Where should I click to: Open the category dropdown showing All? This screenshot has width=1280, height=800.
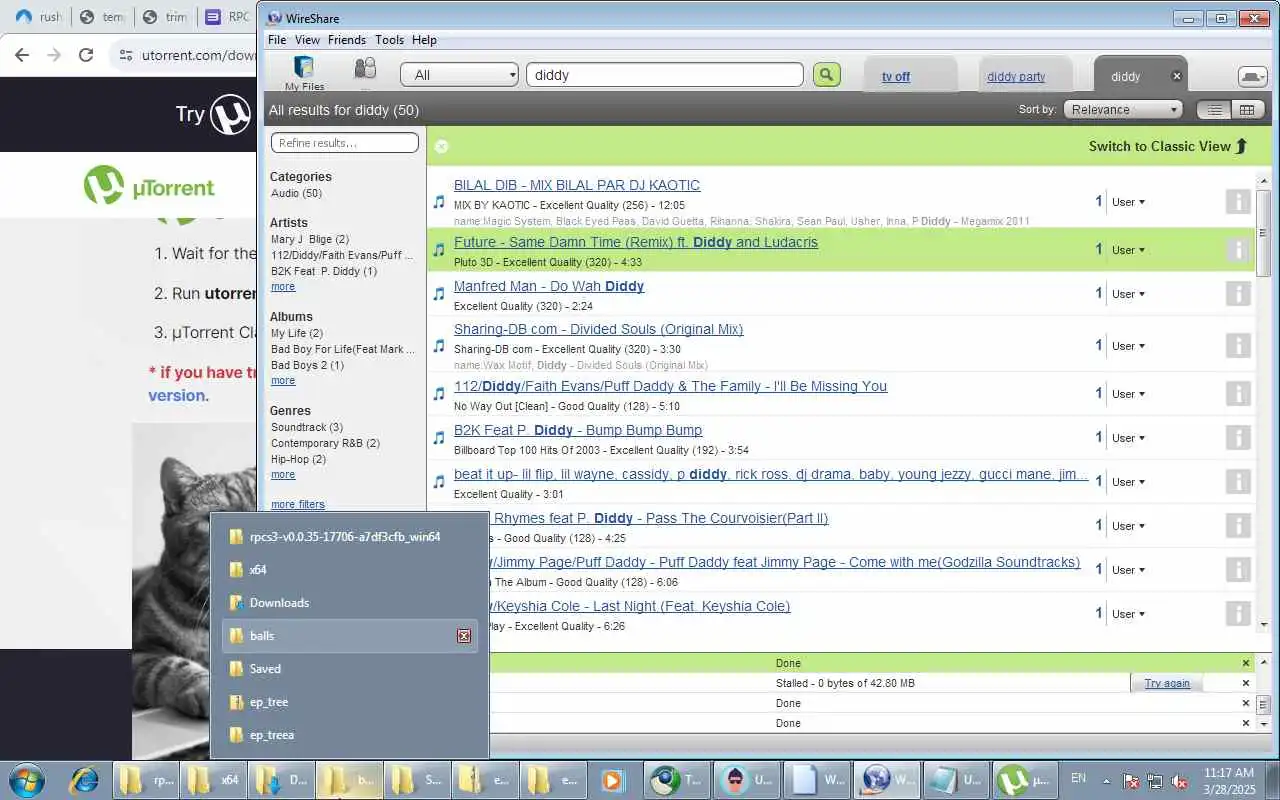pyautogui.click(x=460, y=75)
